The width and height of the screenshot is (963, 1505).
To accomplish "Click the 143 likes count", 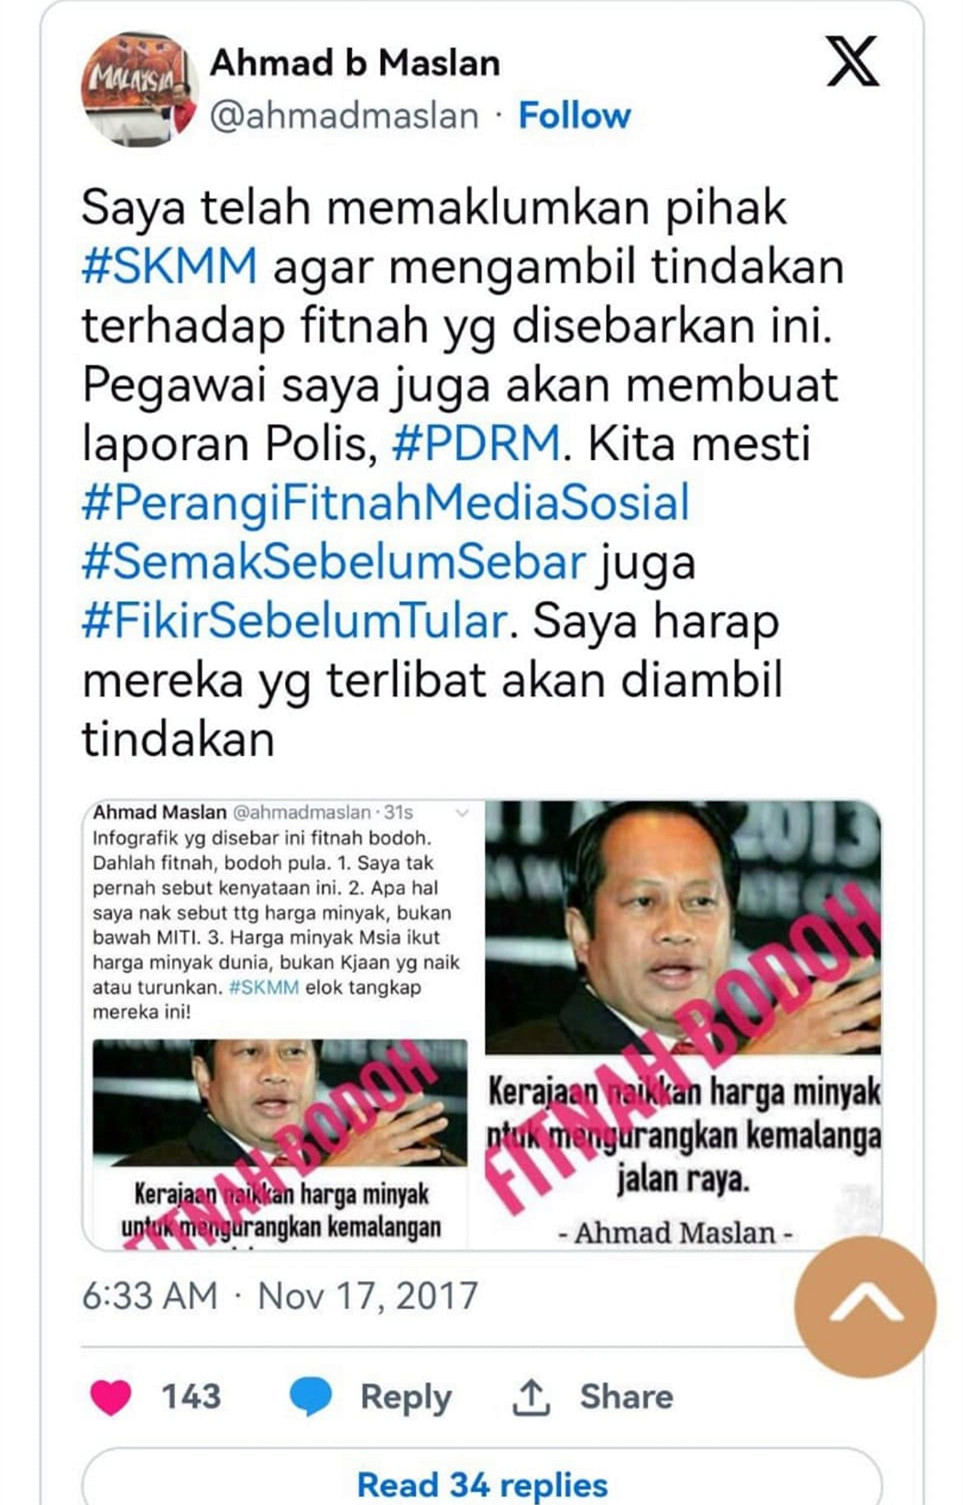I will (191, 1397).
